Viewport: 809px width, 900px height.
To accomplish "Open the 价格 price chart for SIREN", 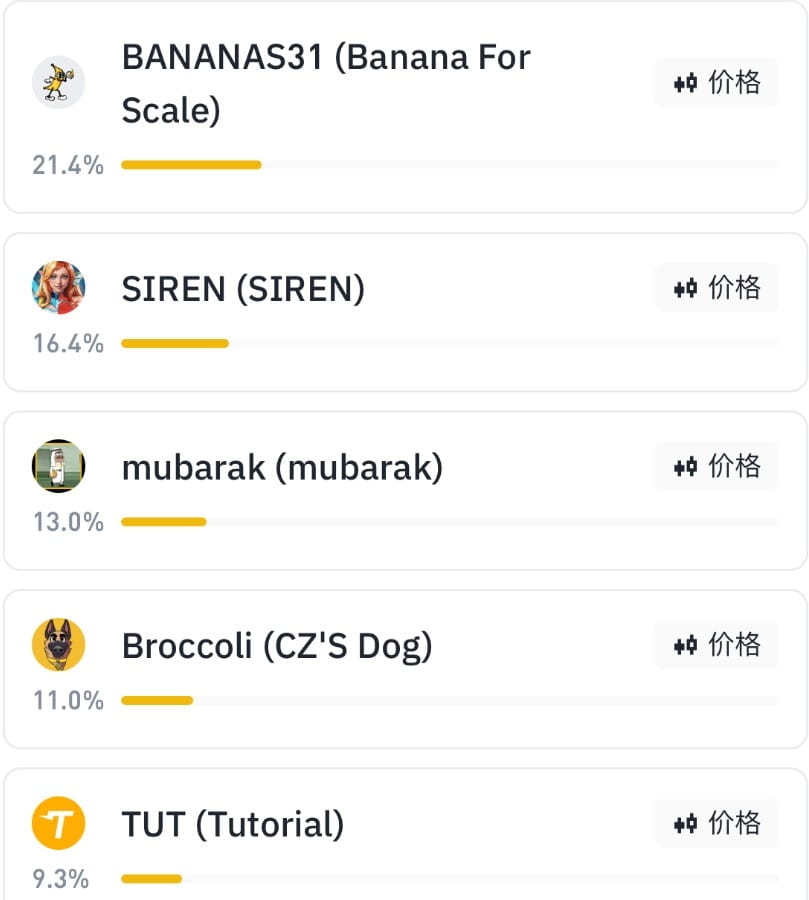I will pos(717,288).
